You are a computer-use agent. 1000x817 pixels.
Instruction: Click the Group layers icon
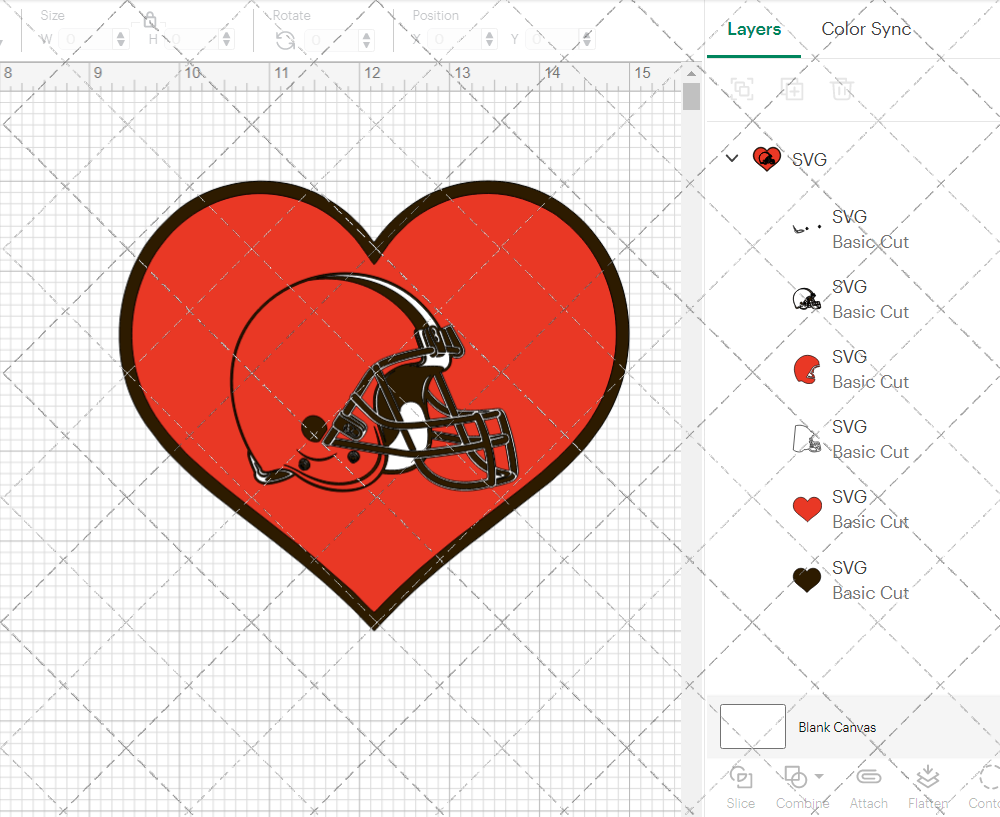pyautogui.click(x=742, y=89)
